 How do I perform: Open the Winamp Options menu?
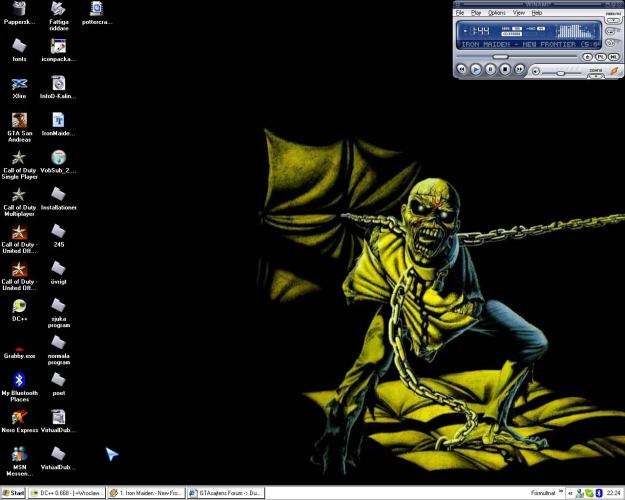[496, 13]
